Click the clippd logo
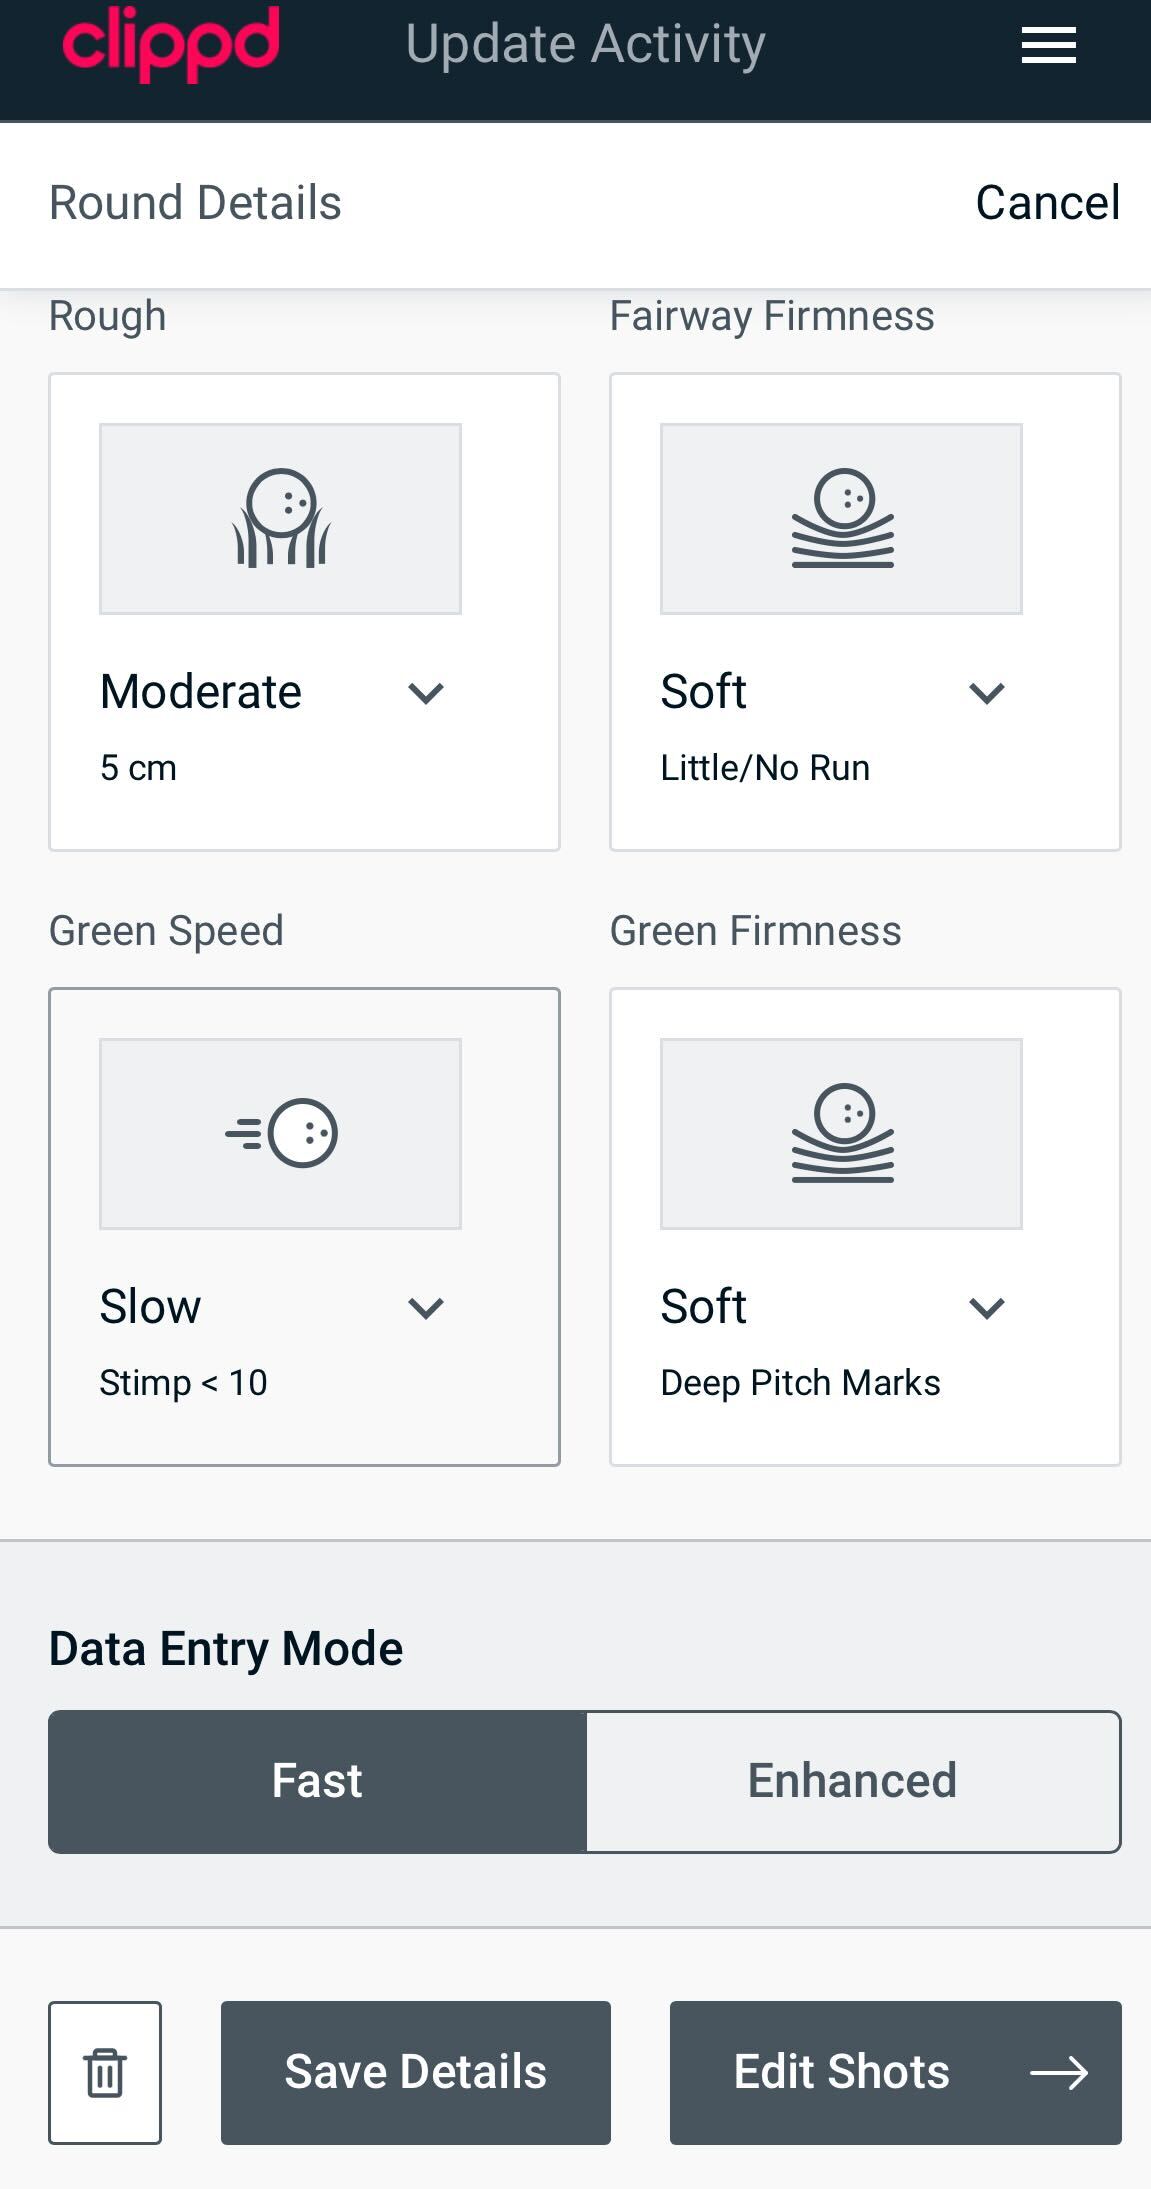Image resolution: width=1151 pixels, height=2189 pixels. [171, 44]
